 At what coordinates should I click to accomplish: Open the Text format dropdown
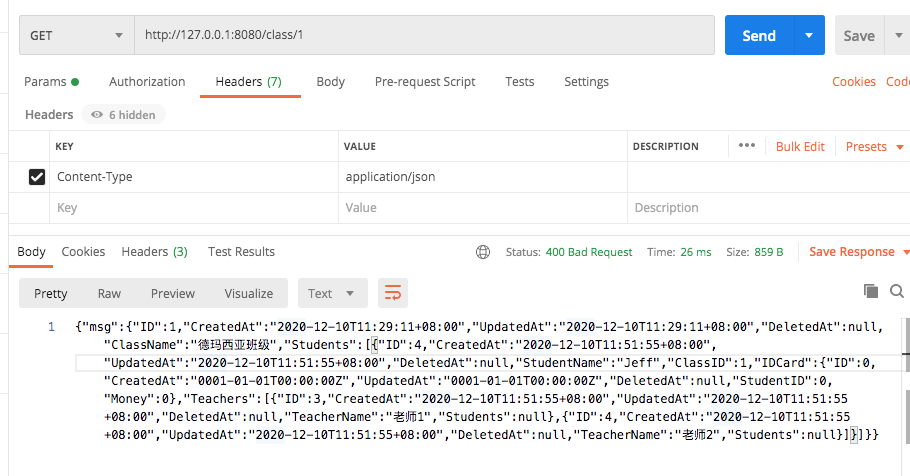click(332, 293)
